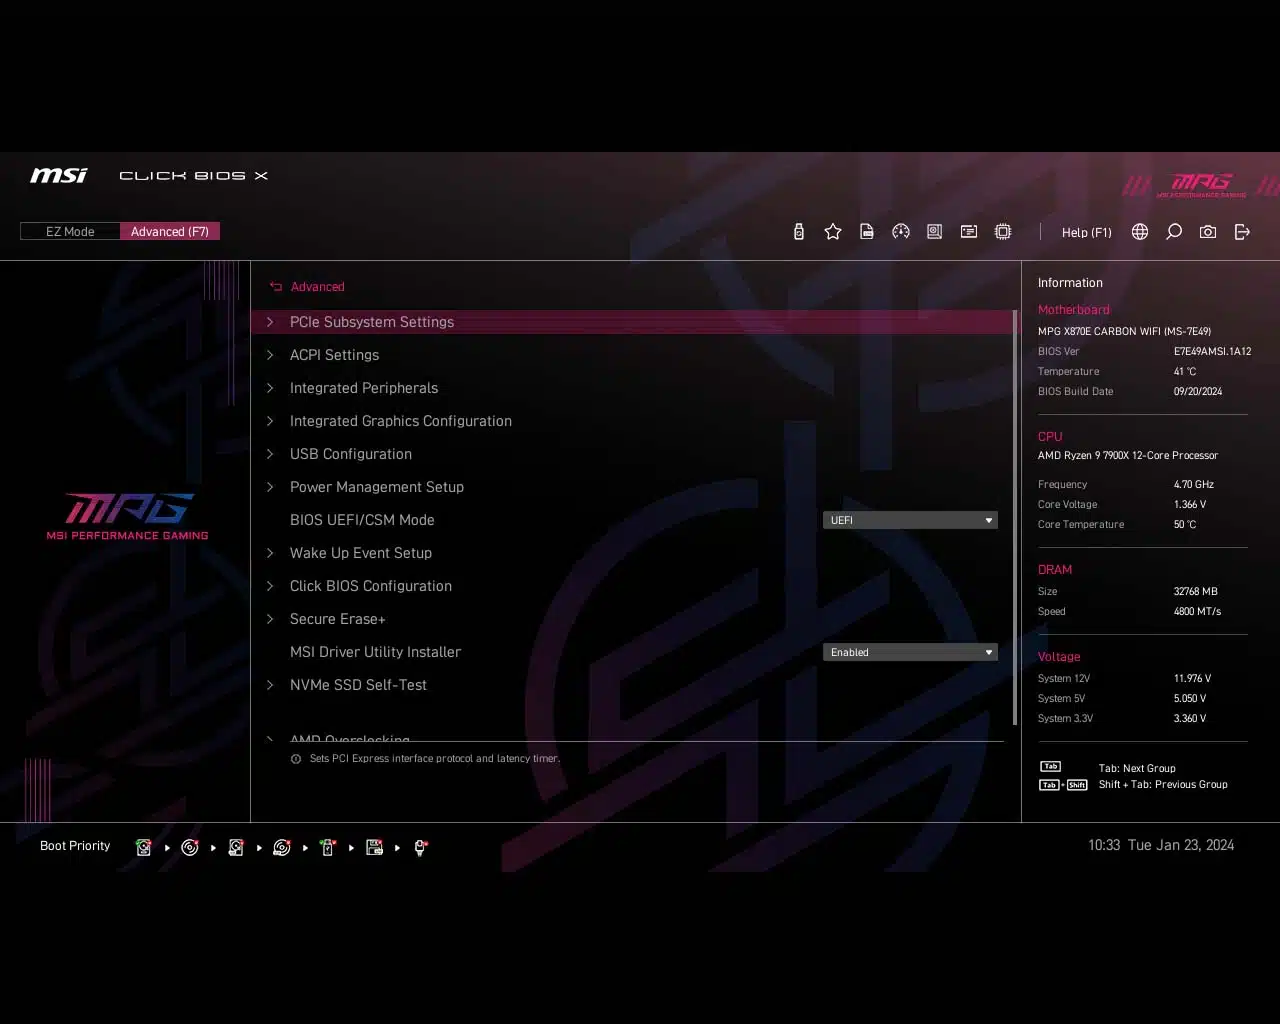Expand Wake Up Event Setup chevron
This screenshot has width=1280, height=1024.
coord(270,553)
